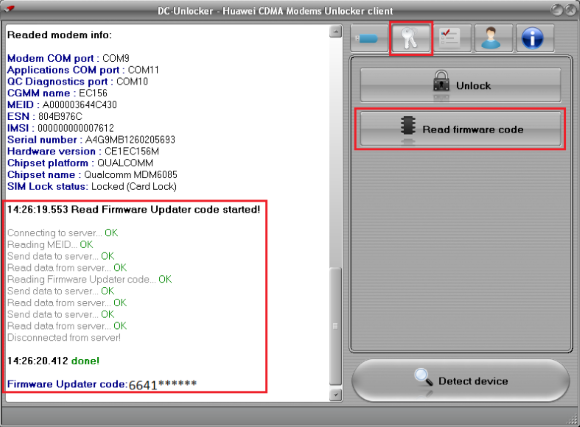This screenshot has width=580, height=427.
Task: Minimize the DC-Unlocker window
Action: click(x=557, y=10)
